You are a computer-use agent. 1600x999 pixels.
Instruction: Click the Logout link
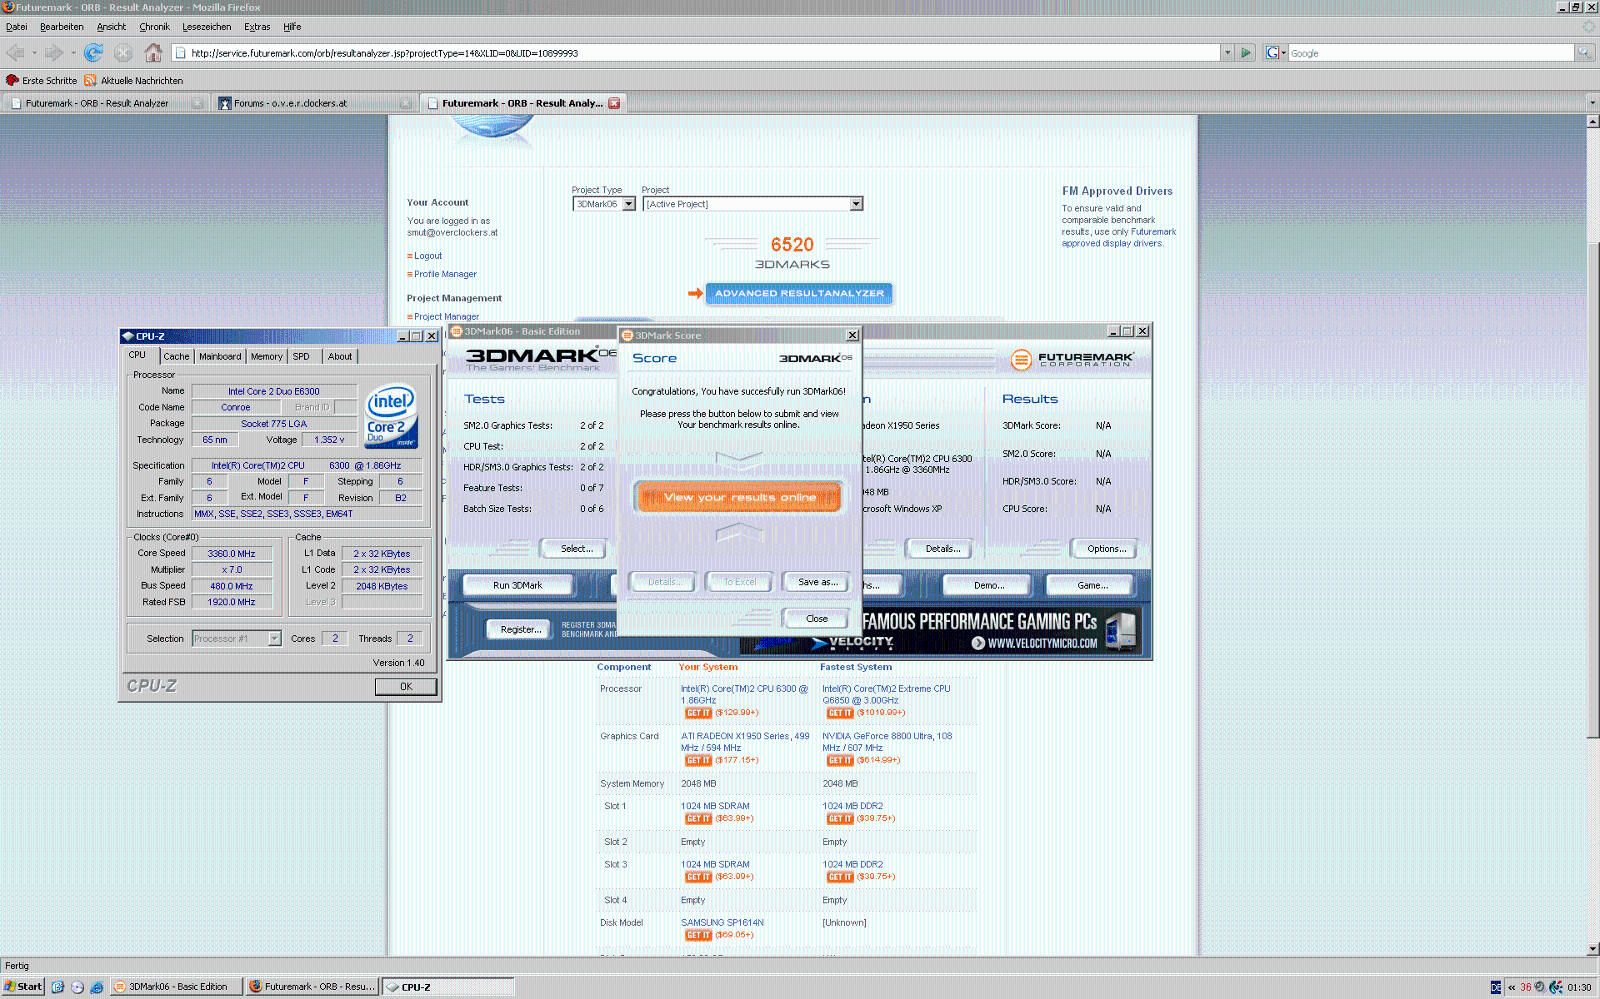click(x=428, y=256)
